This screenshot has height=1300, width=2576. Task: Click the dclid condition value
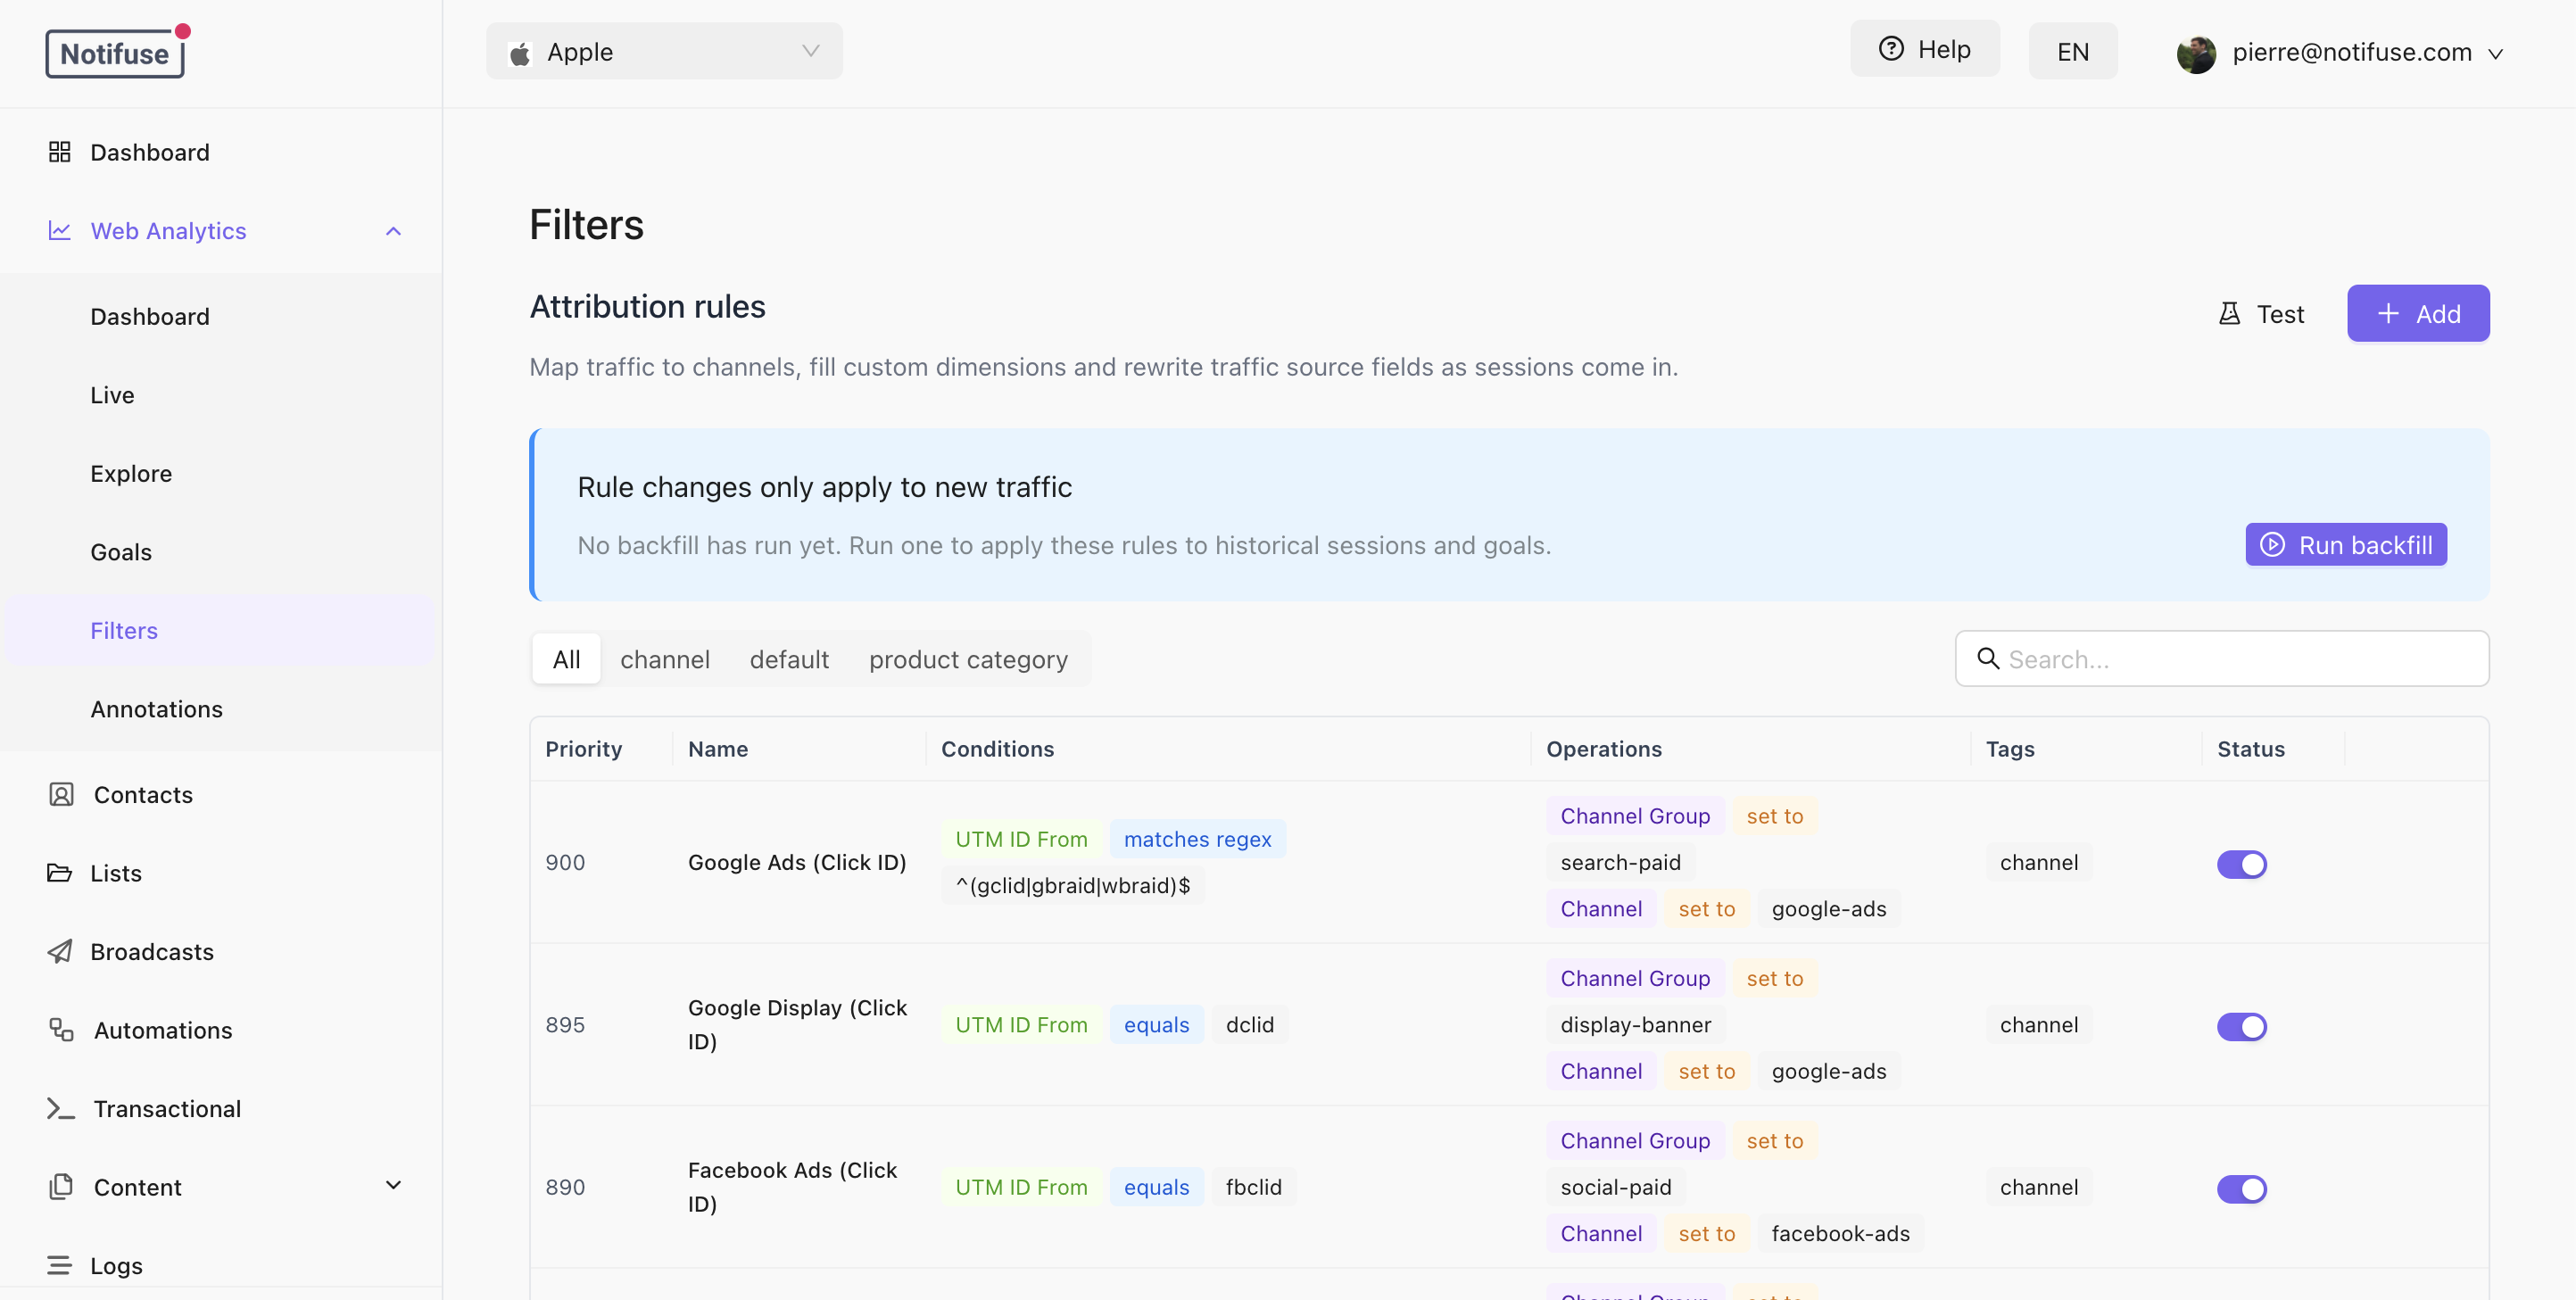pyautogui.click(x=1250, y=1025)
